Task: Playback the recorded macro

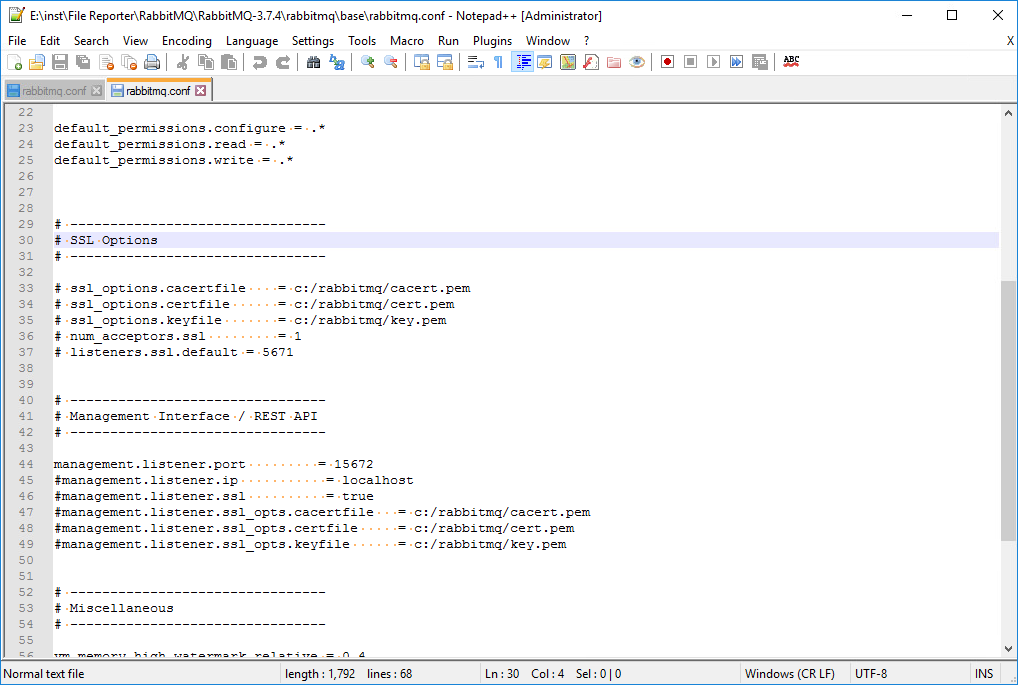Action: (713, 61)
